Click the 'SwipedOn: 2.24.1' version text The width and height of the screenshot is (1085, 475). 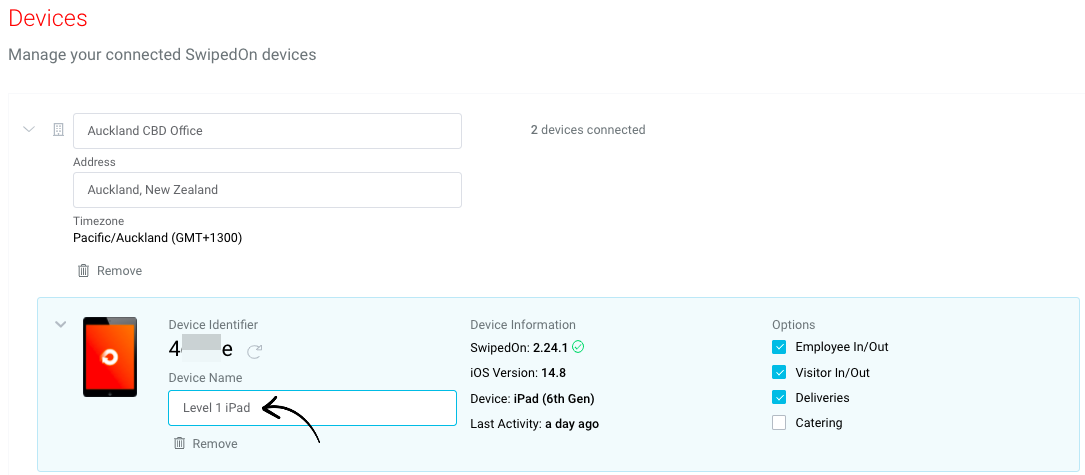[x=520, y=347]
